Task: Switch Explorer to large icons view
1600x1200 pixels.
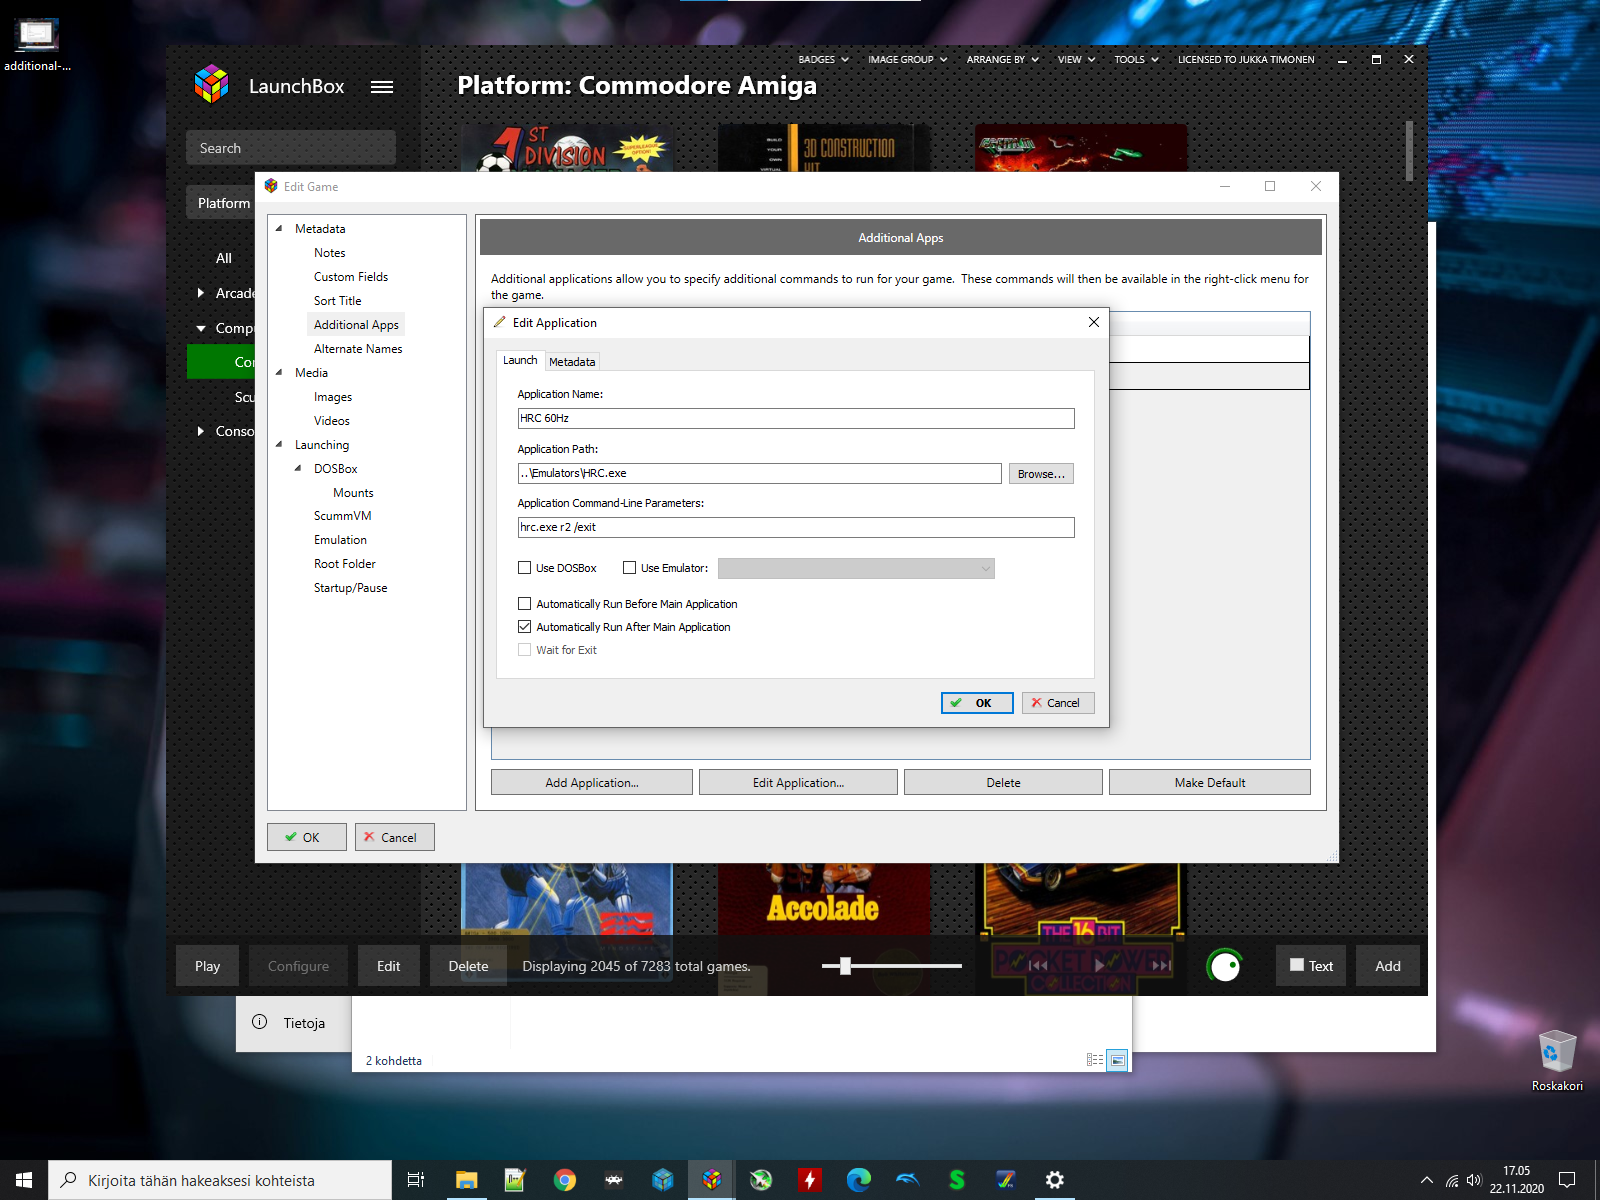Action: click(1118, 1060)
